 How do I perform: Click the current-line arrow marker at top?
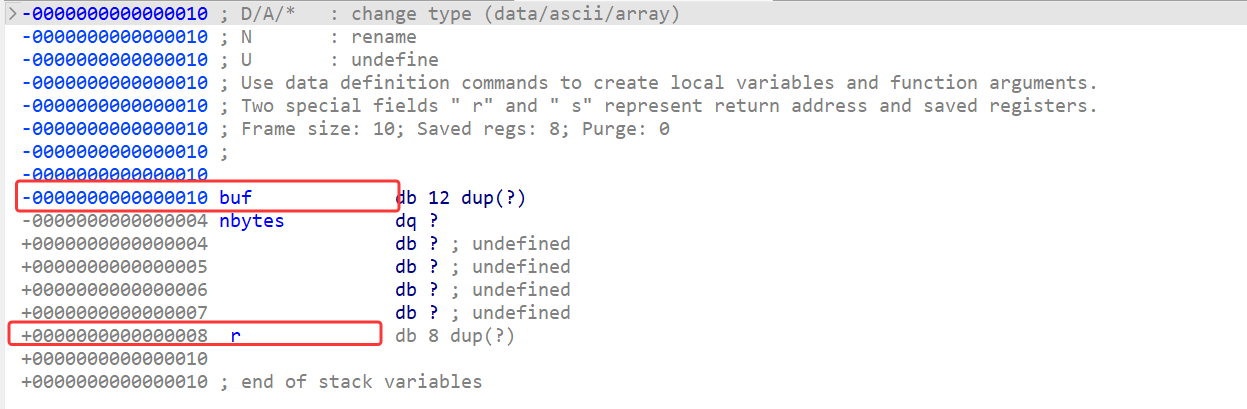click(11, 15)
